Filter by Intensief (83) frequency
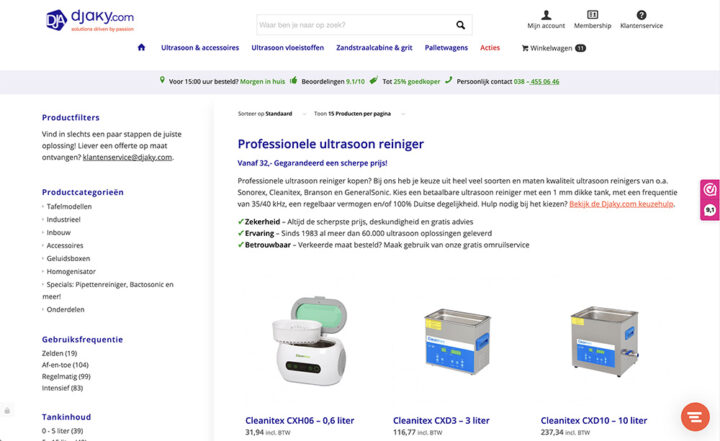The image size is (720, 441). (62, 388)
